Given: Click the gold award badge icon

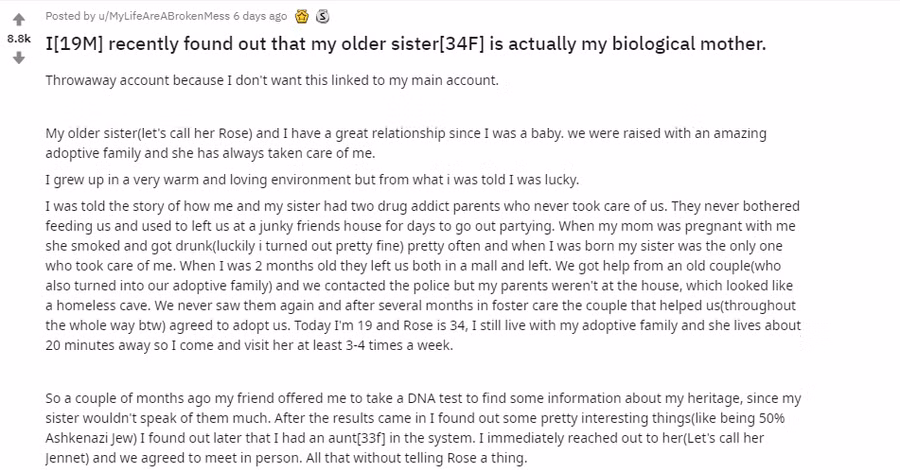Looking at the screenshot, I should (x=302, y=16).
